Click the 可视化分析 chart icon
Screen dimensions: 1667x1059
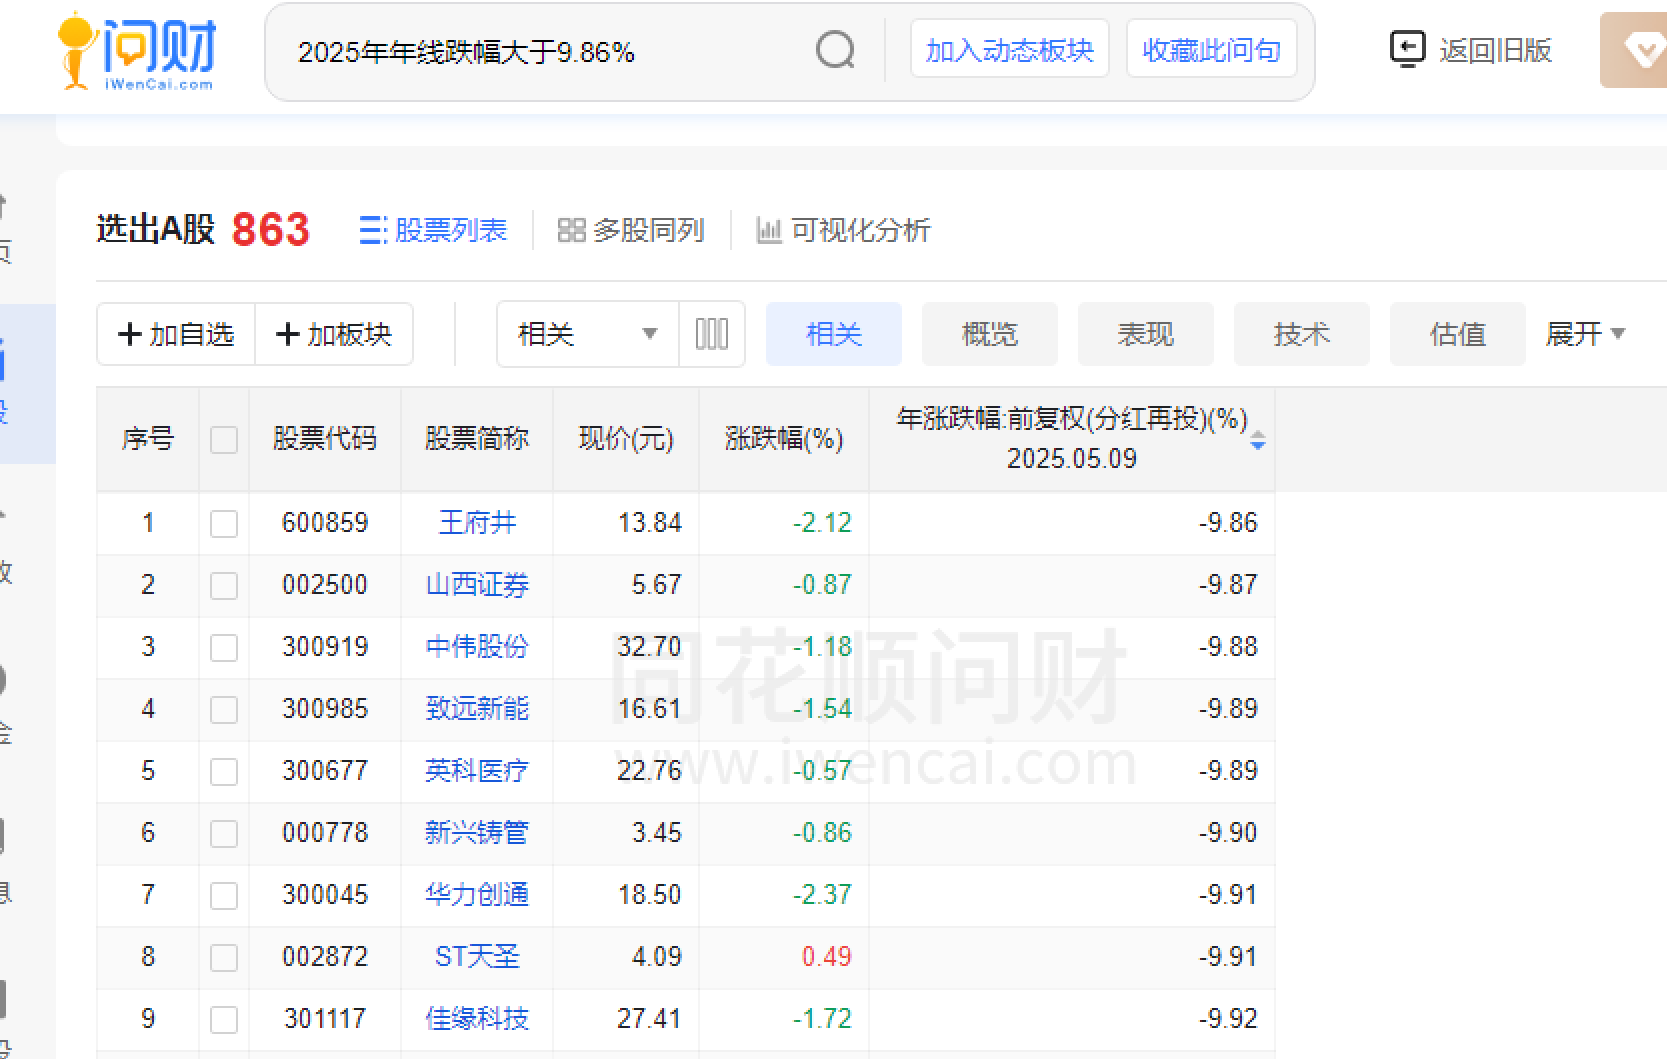tap(769, 230)
